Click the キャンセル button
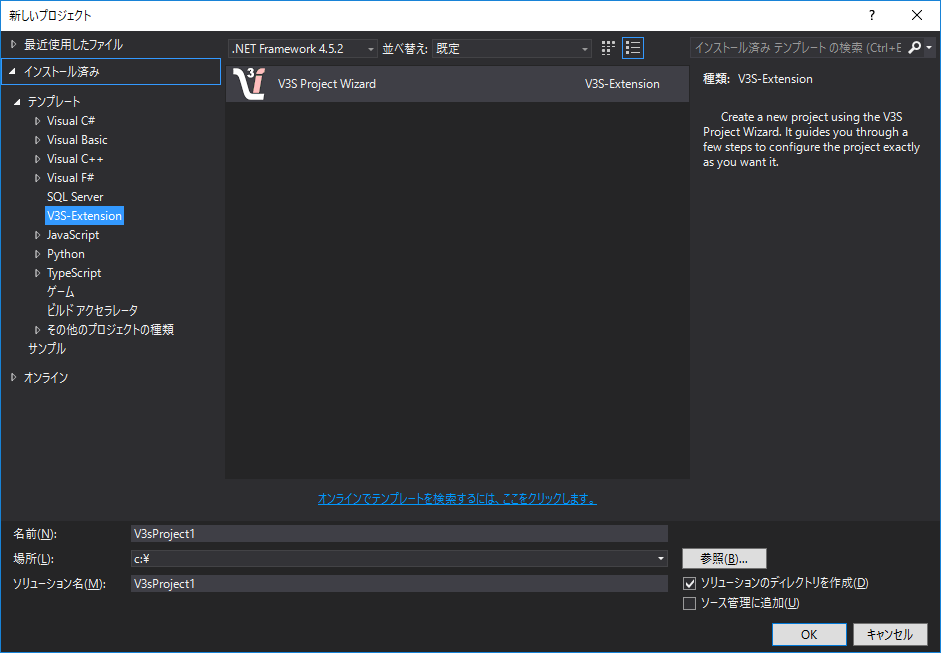 (x=890, y=634)
